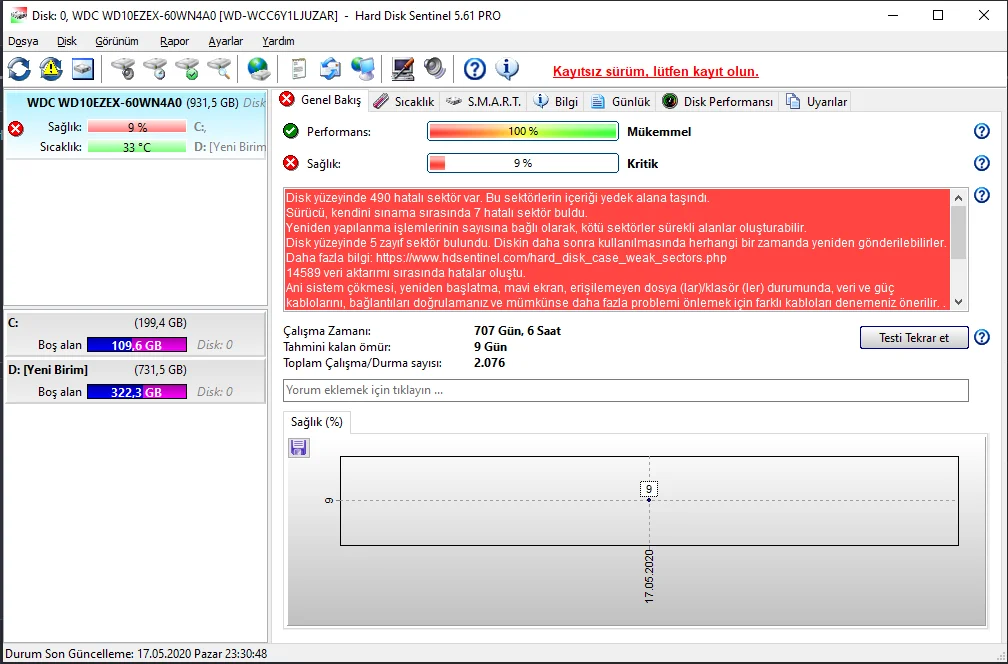The image size is (1008, 664).
Task: Click the disk with magnifying glass icon
Action: pyautogui.click(x=219, y=68)
